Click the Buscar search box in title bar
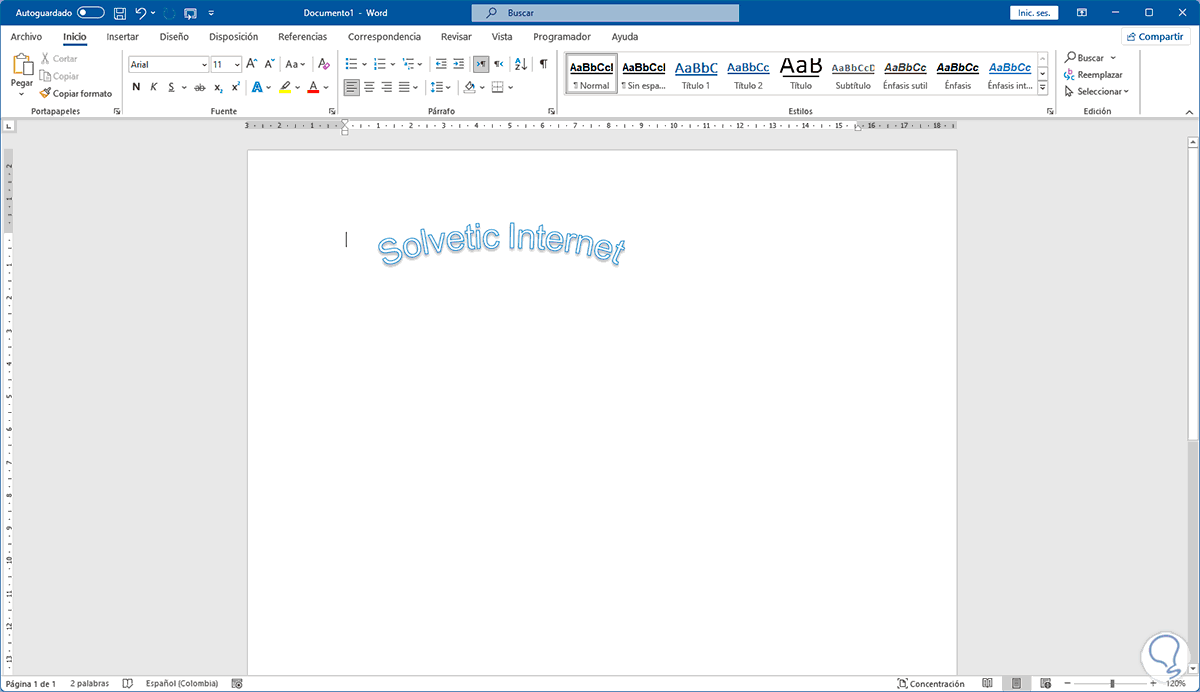The width and height of the screenshot is (1200, 692). (605, 13)
